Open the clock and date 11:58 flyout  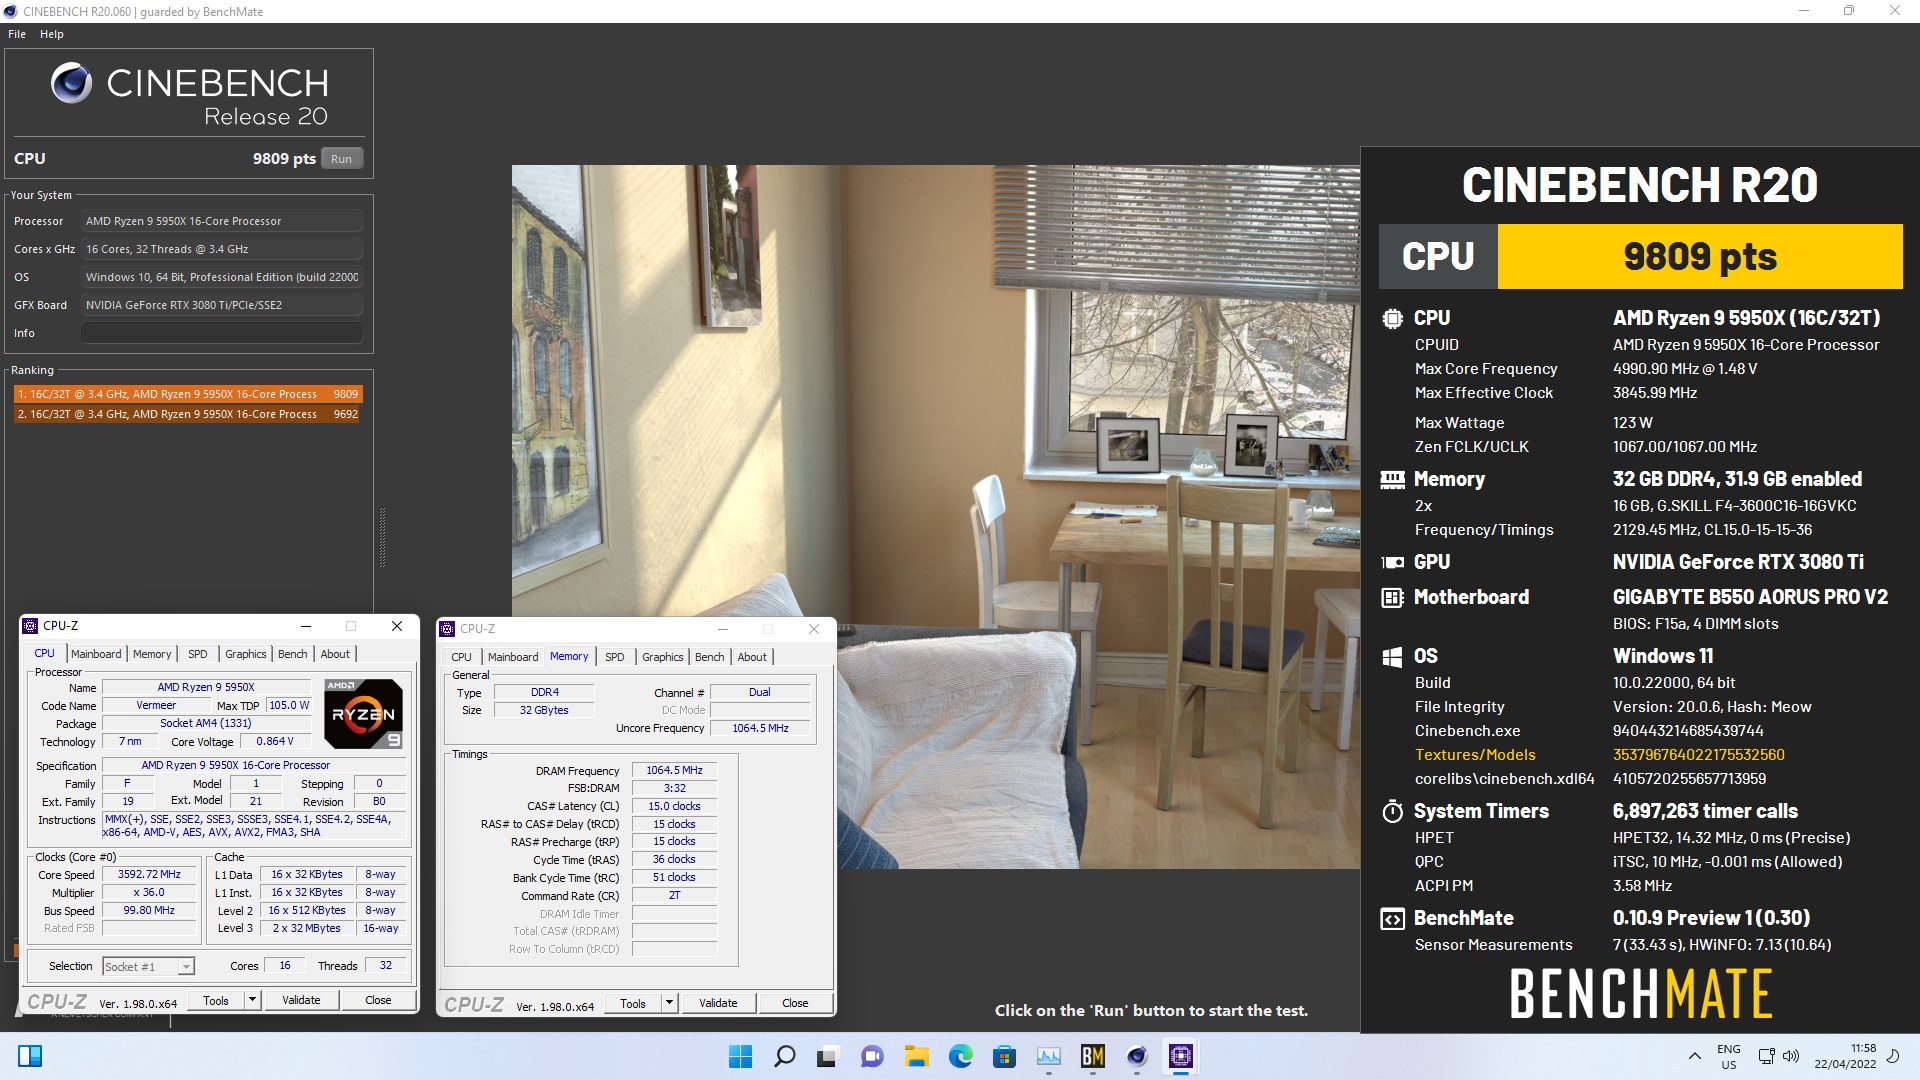tap(1846, 1056)
